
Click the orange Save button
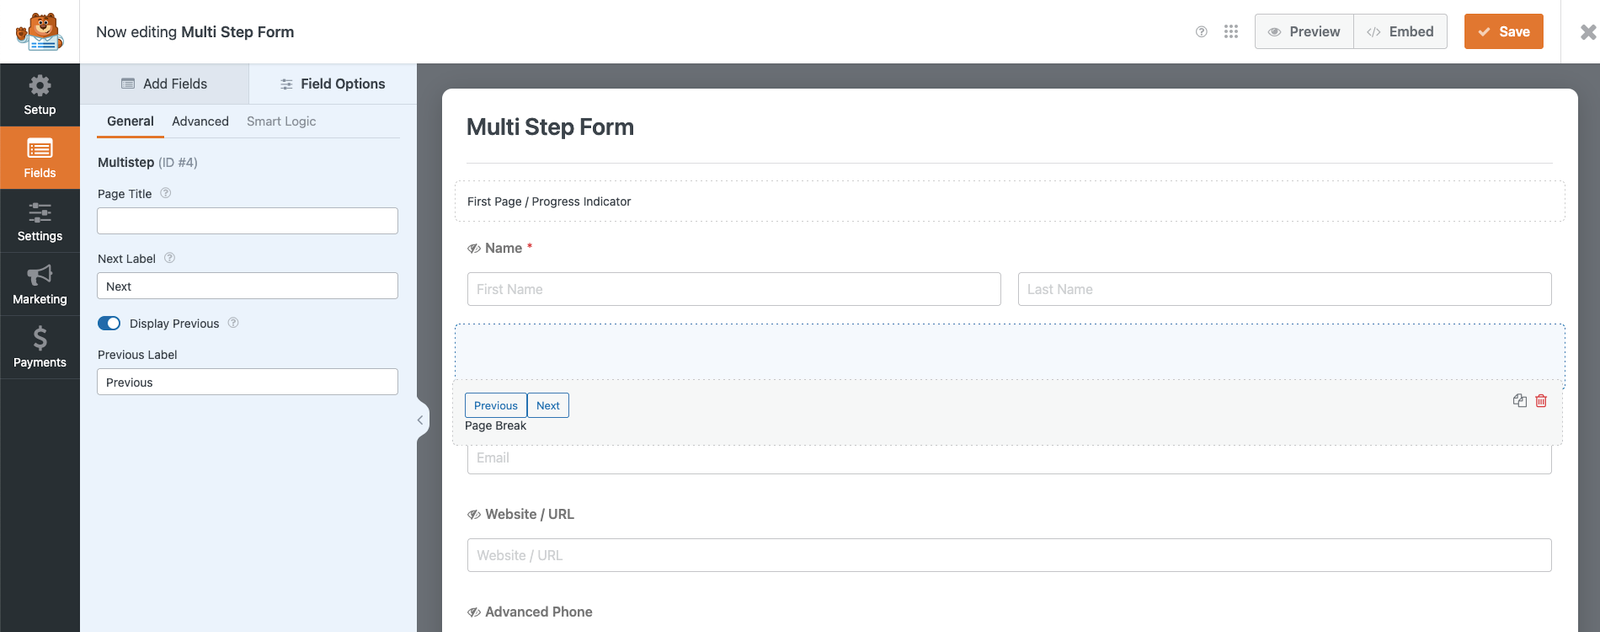pyautogui.click(x=1503, y=32)
